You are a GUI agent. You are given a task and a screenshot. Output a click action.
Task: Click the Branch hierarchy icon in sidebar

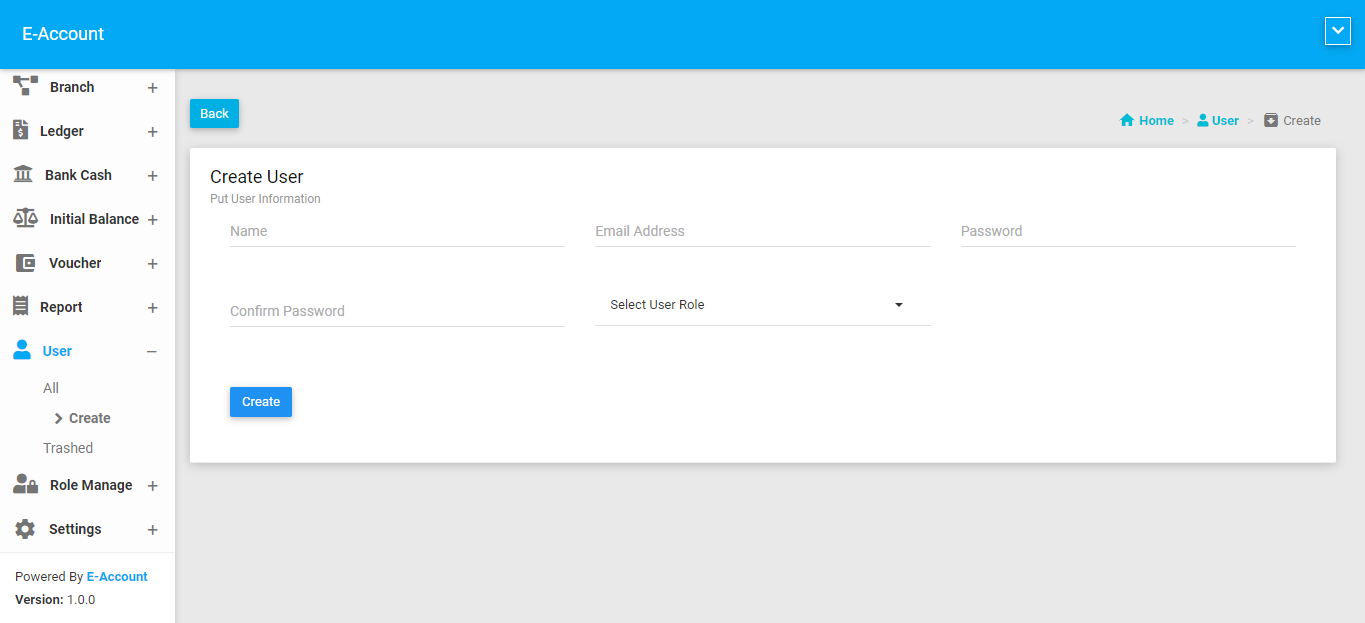coord(25,86)
